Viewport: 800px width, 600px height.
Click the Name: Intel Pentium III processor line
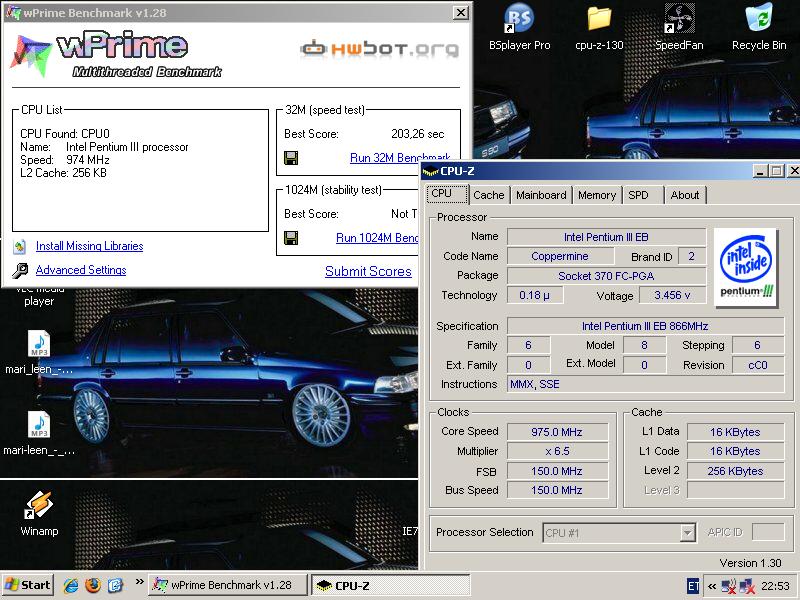coord(104,147)
